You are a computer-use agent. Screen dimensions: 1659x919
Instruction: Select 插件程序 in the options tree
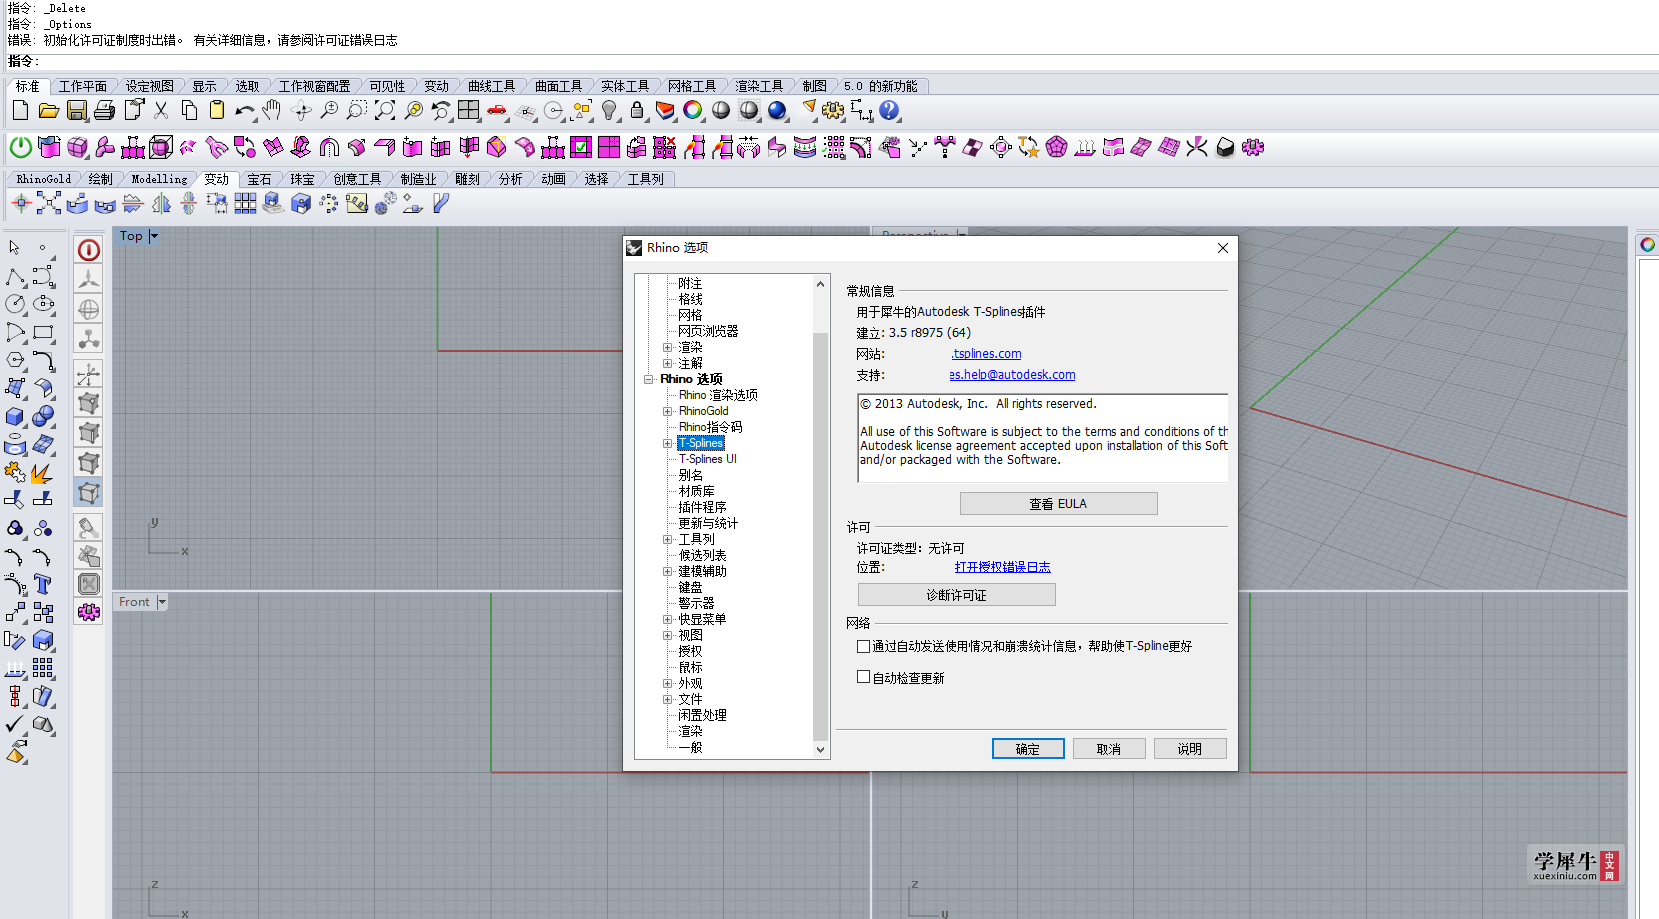[x=702, y=507]
